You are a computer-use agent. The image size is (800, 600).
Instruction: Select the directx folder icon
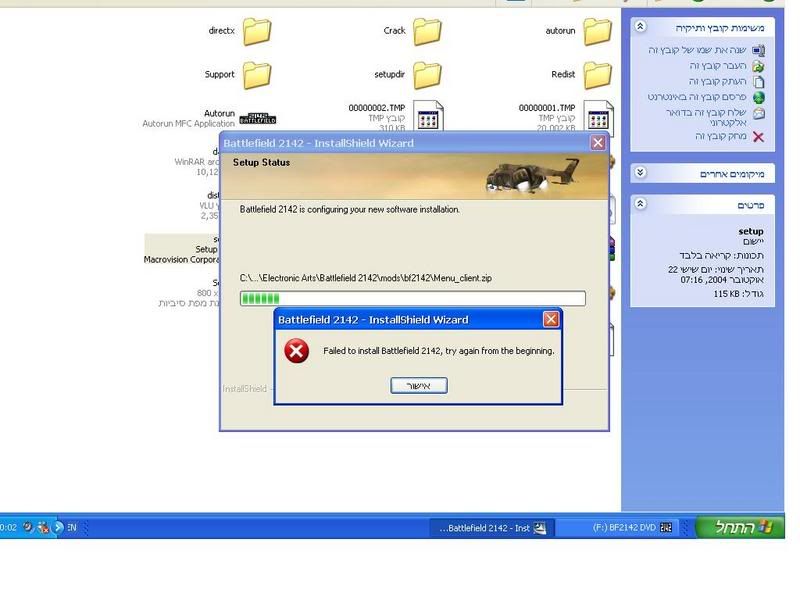(x=257, y=31)
